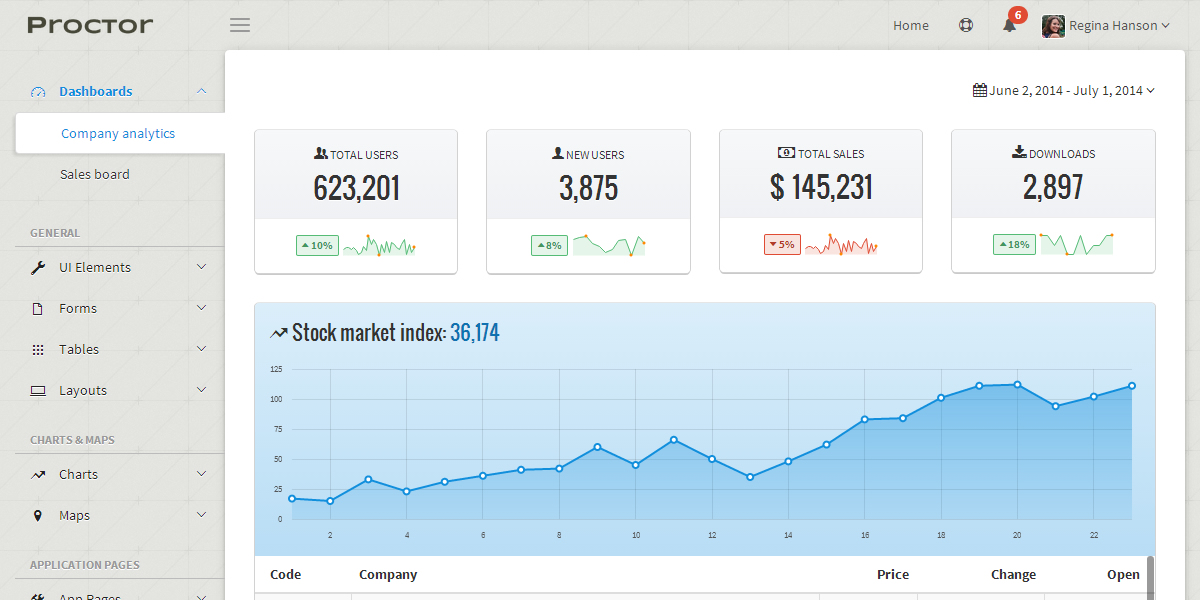
Task: Click the Total Sales money icon
Action: 786,153
